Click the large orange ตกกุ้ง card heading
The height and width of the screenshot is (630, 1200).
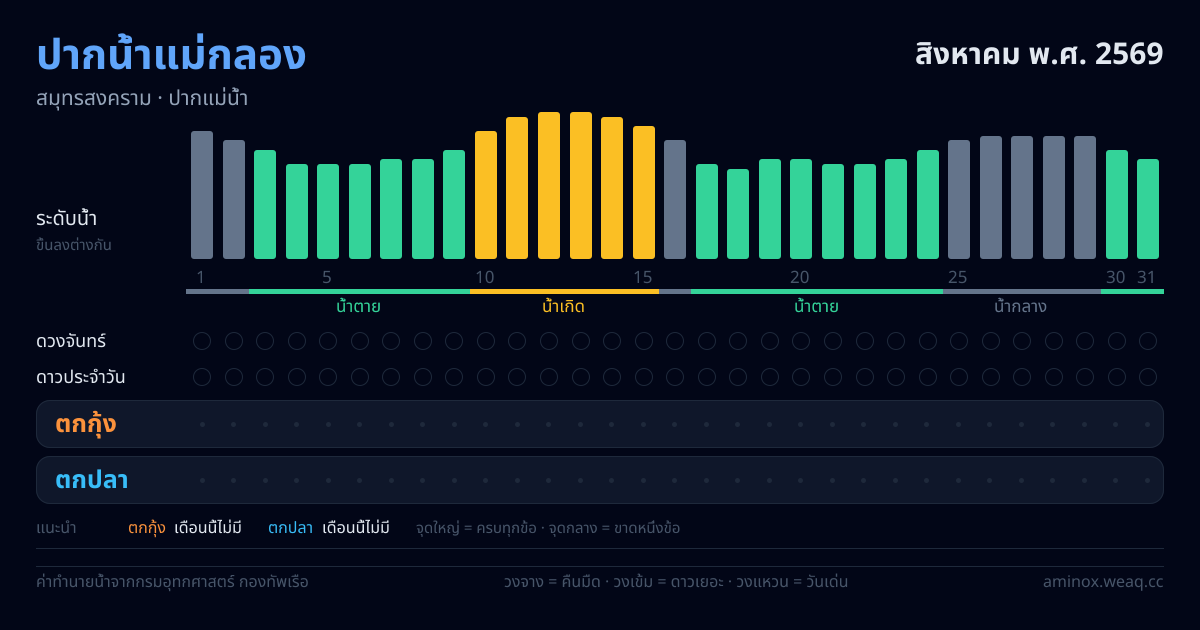[86, 424]
